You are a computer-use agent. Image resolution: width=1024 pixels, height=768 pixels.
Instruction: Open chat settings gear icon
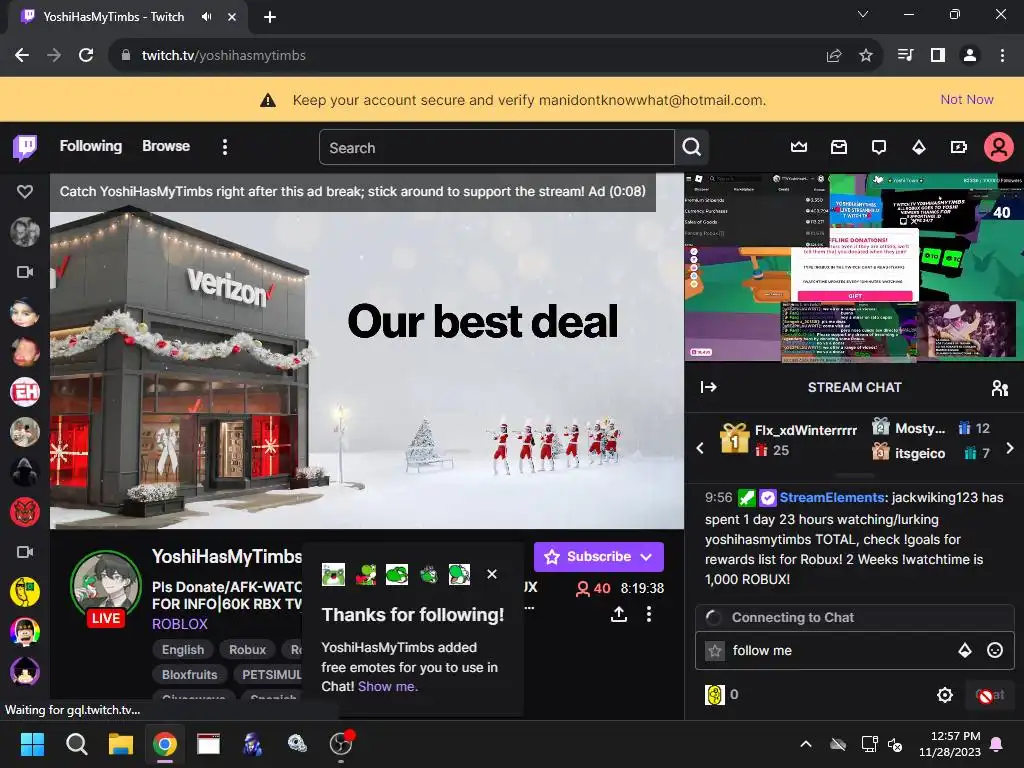[944, 695]
